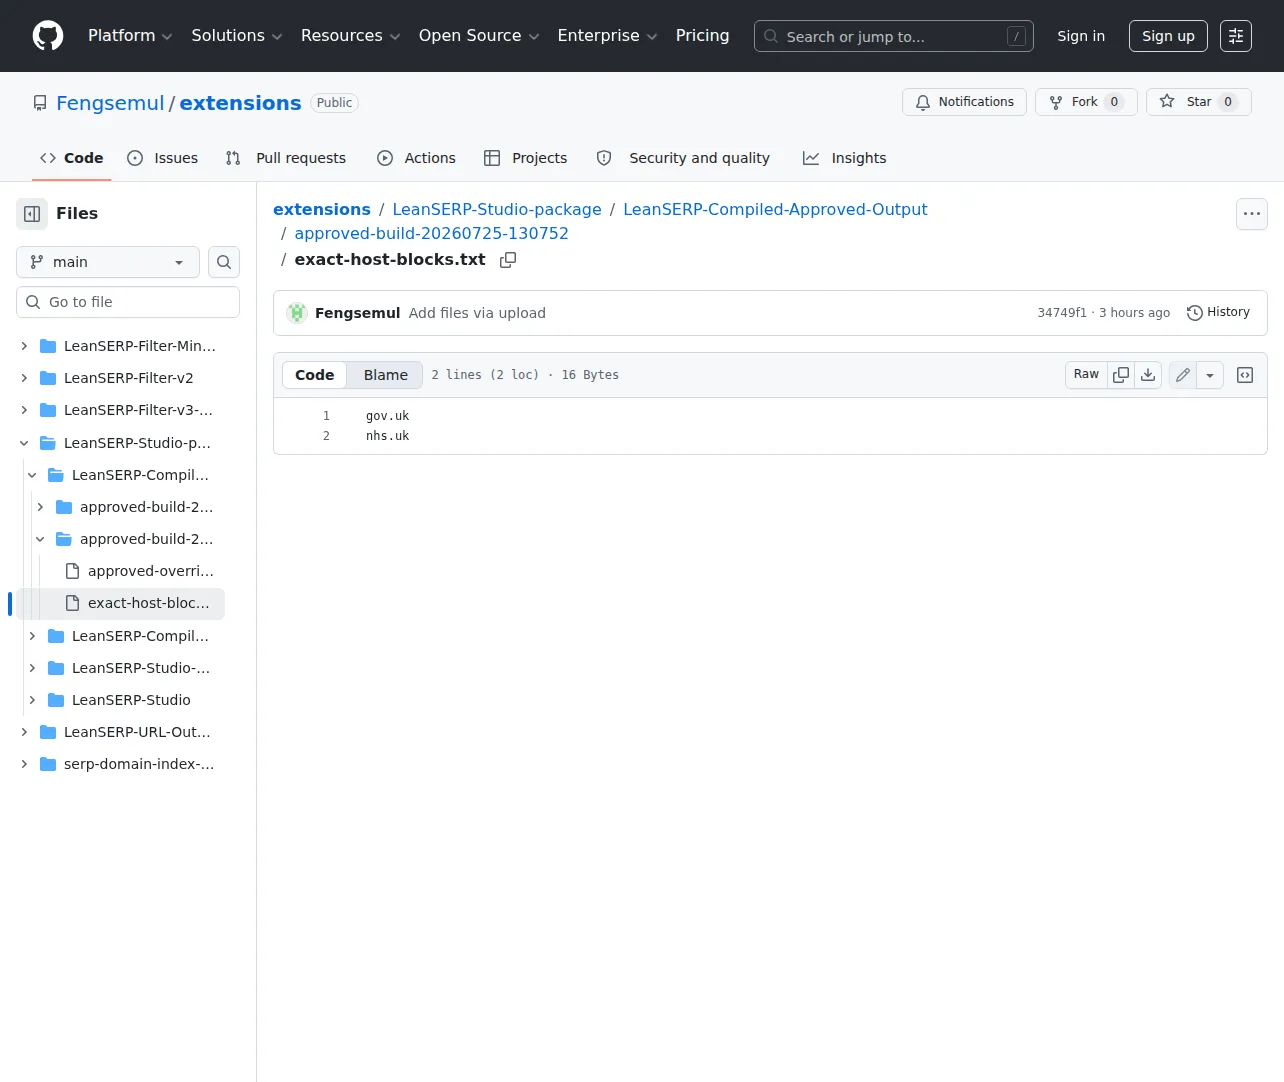Screen dimensions: 1284x1082
Task: Copy file path icon beside exact-host-blocks.txt
Action: point(508,260)
